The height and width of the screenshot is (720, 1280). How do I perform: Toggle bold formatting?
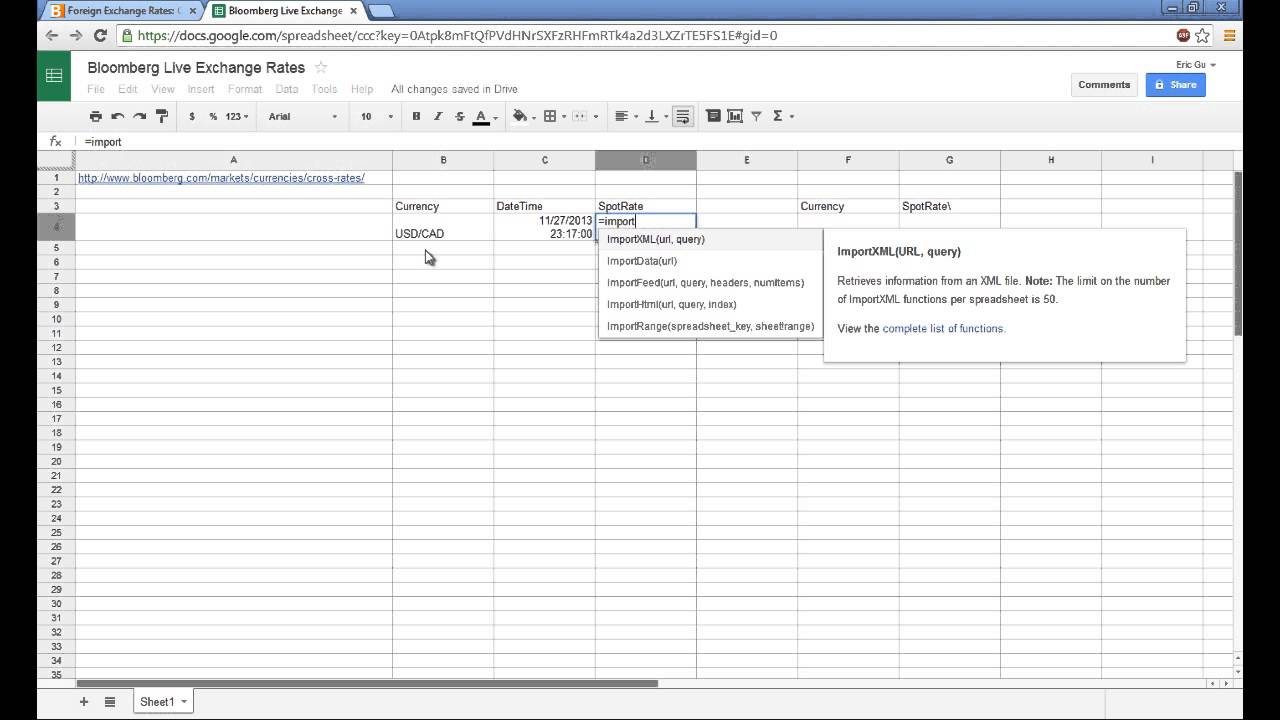[x=416, y=116]
